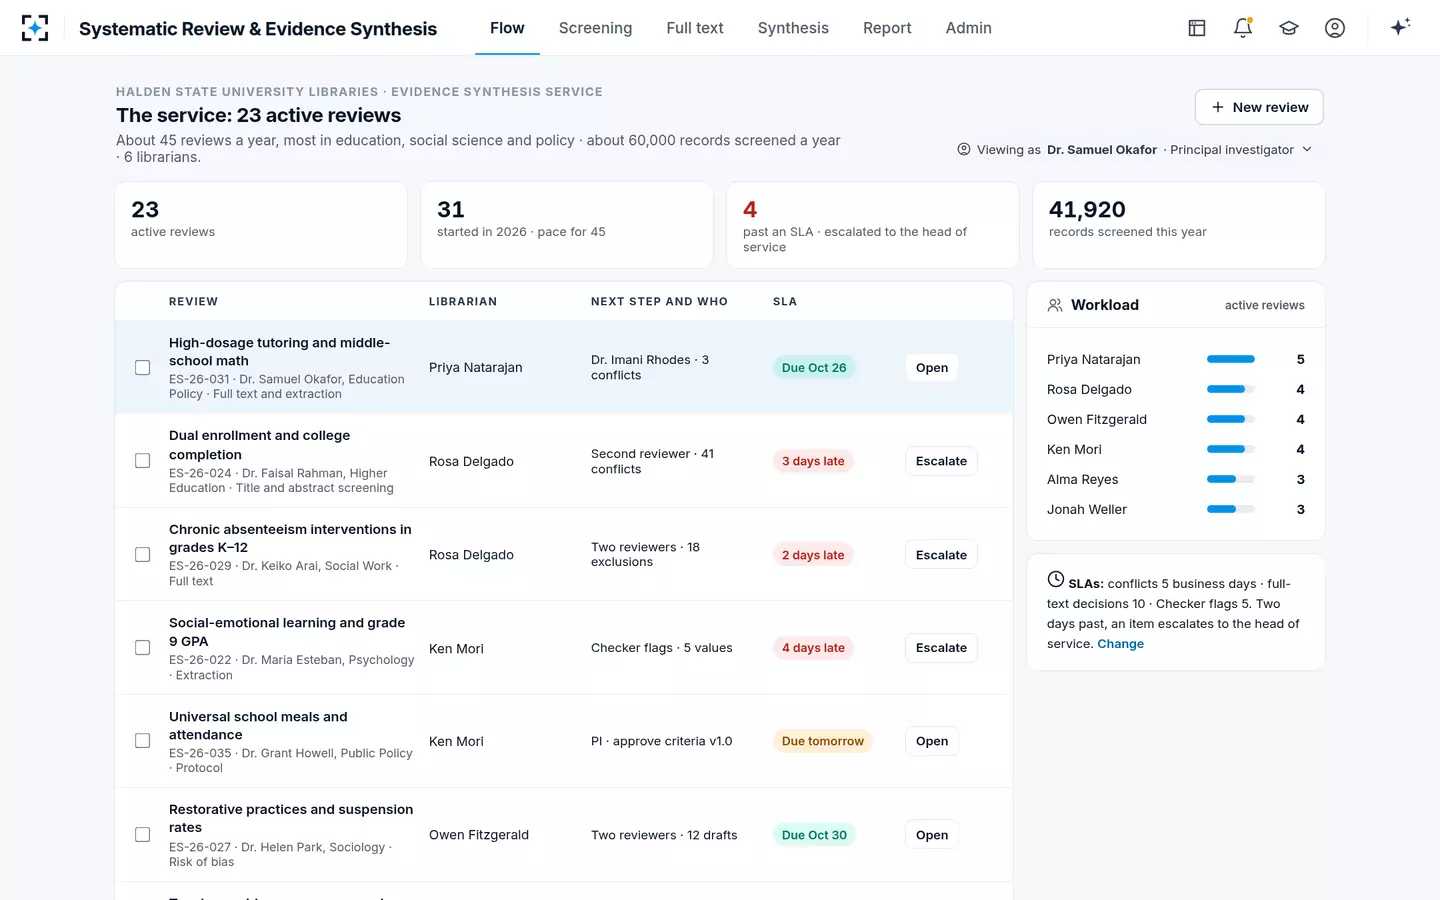
Task: Open the user account icon
Action: pos(1335,28)
